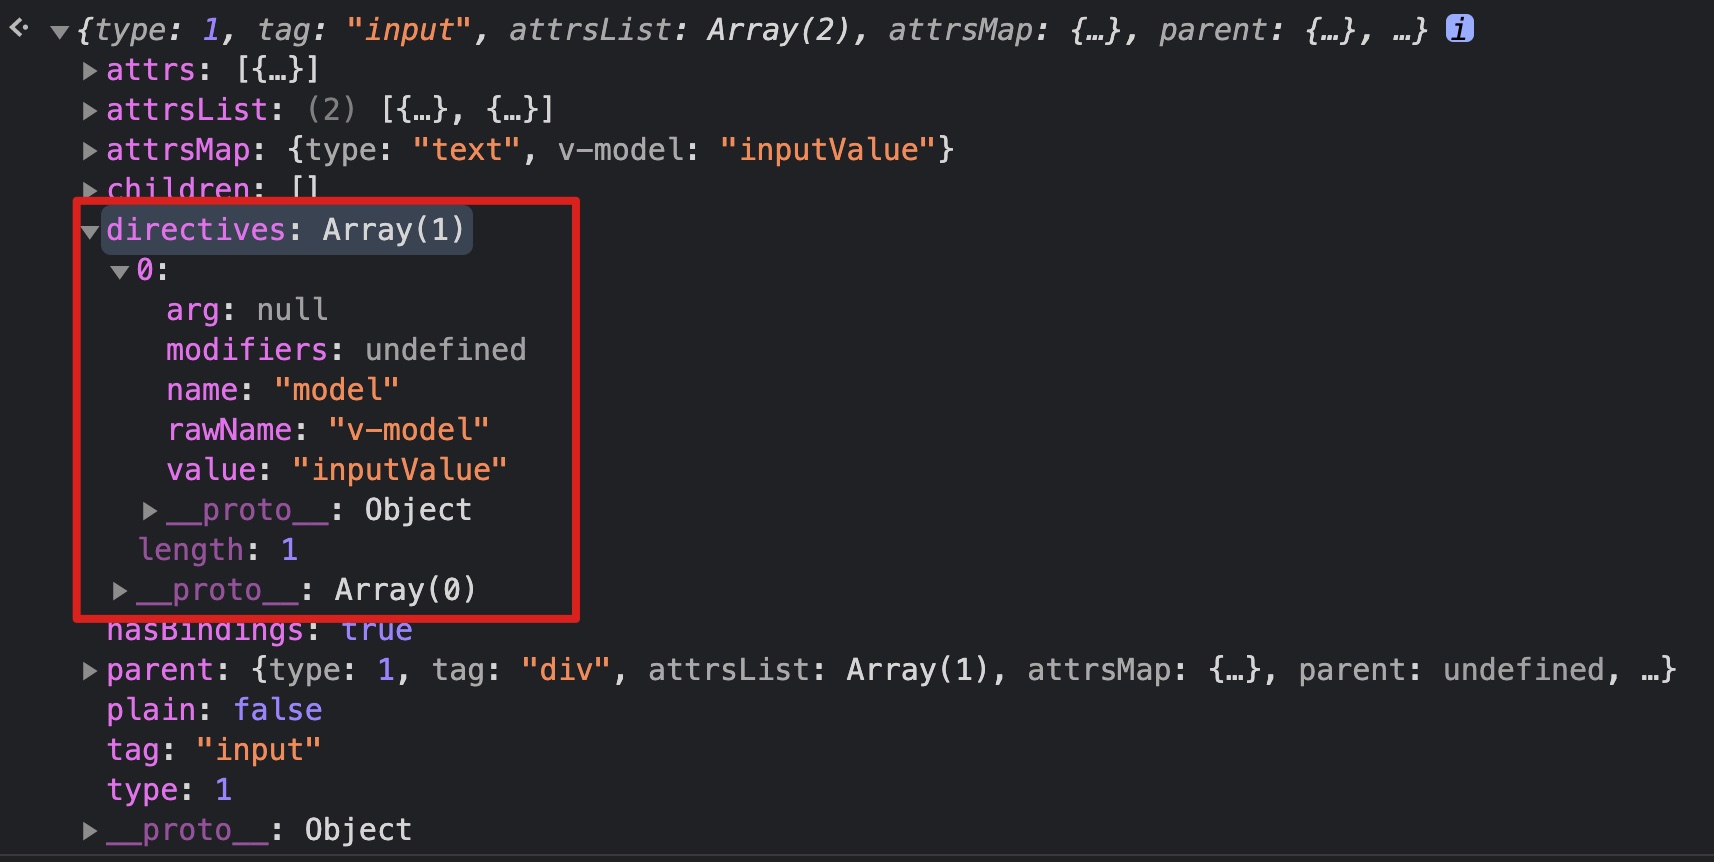The height and width of the screenshot is (862, 1714).
Task: Expand the bottom __proto__ Object entry
Action: [x=90, y=830]
